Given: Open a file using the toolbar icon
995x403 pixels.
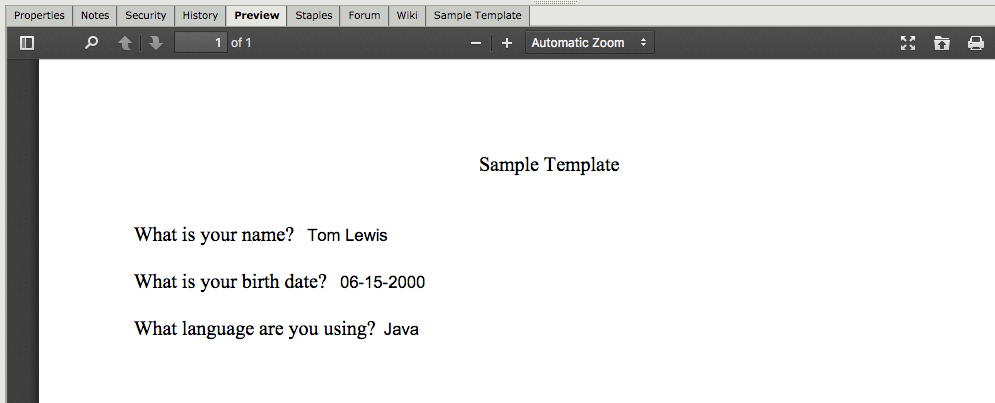Looking at the screenshot, I should [942, 43].
